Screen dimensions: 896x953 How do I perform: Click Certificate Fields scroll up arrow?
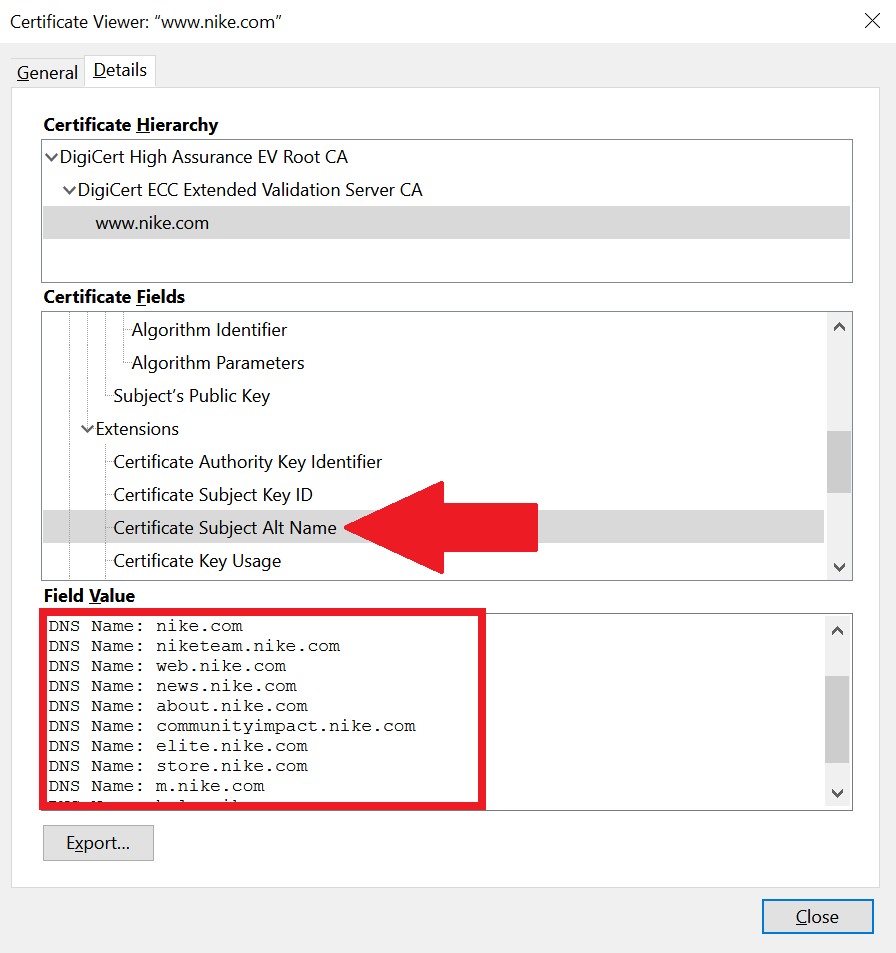point(839,327)
